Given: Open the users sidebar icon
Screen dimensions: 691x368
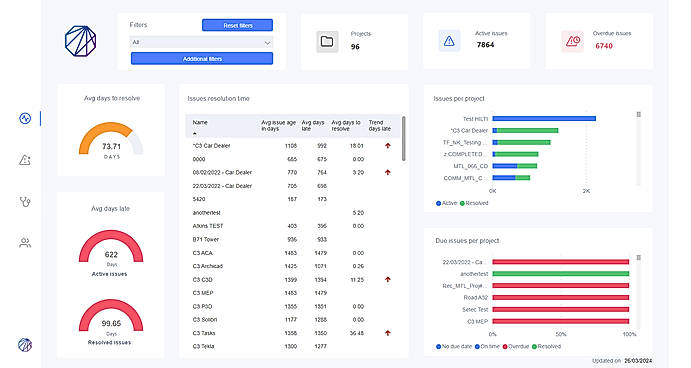Looking at the screenshot, I should (25, 243).
